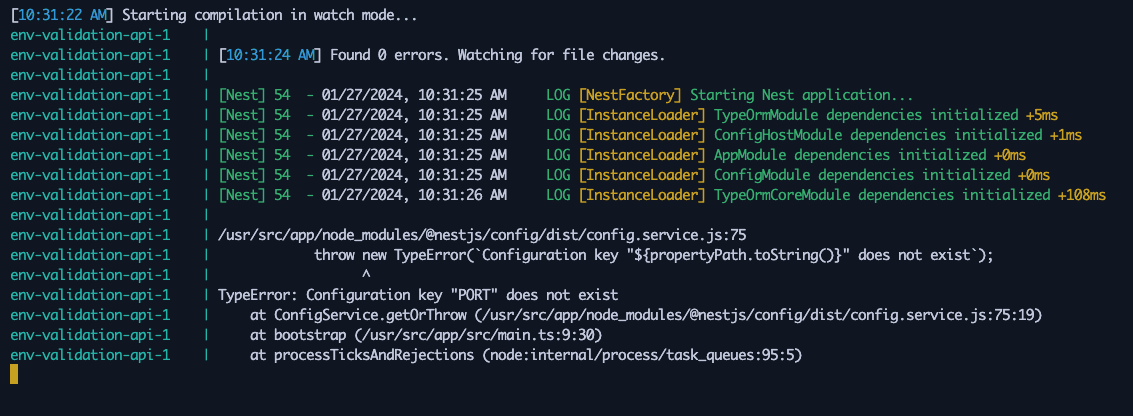Click 'Starting Nest application...' log text

(801, 95)
